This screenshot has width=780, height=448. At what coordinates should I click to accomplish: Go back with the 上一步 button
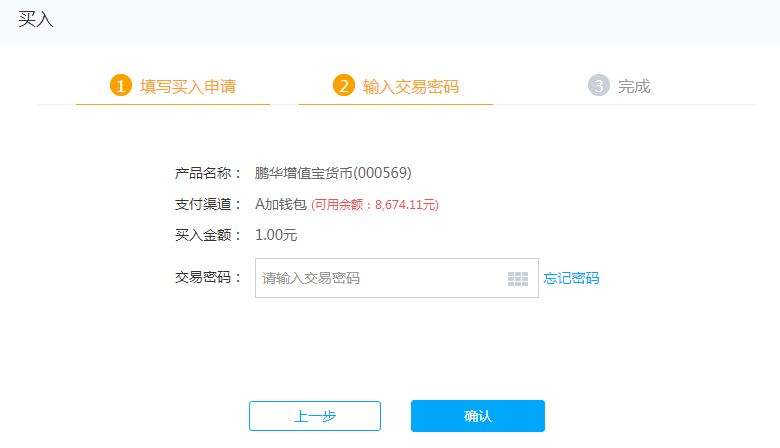(315, 416)
